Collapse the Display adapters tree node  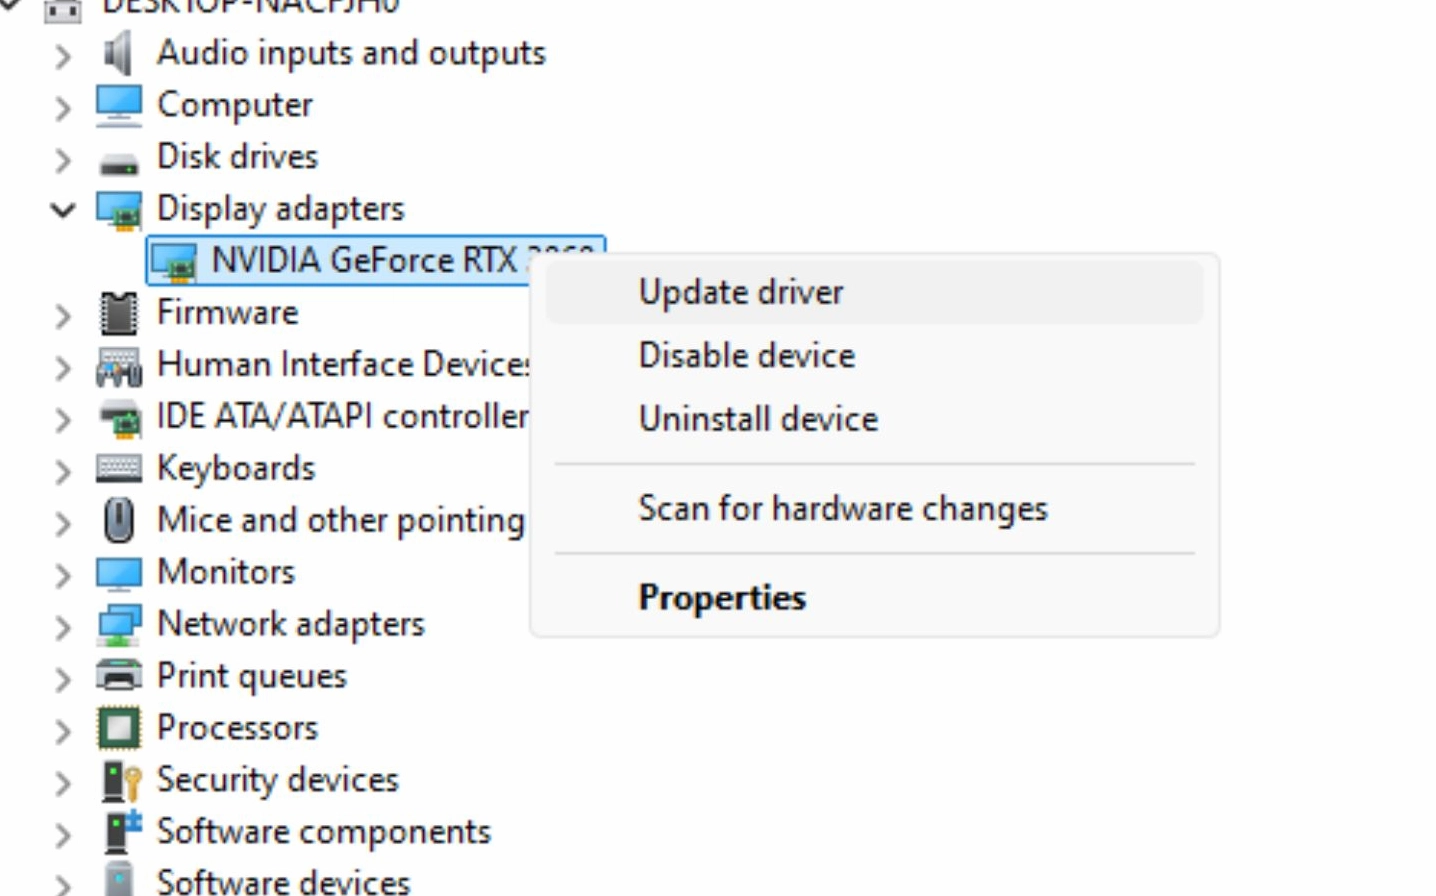(62, 208)
